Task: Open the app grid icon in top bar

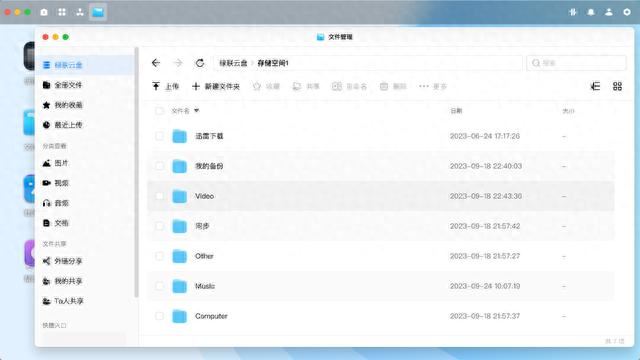Action: [62, 12]
